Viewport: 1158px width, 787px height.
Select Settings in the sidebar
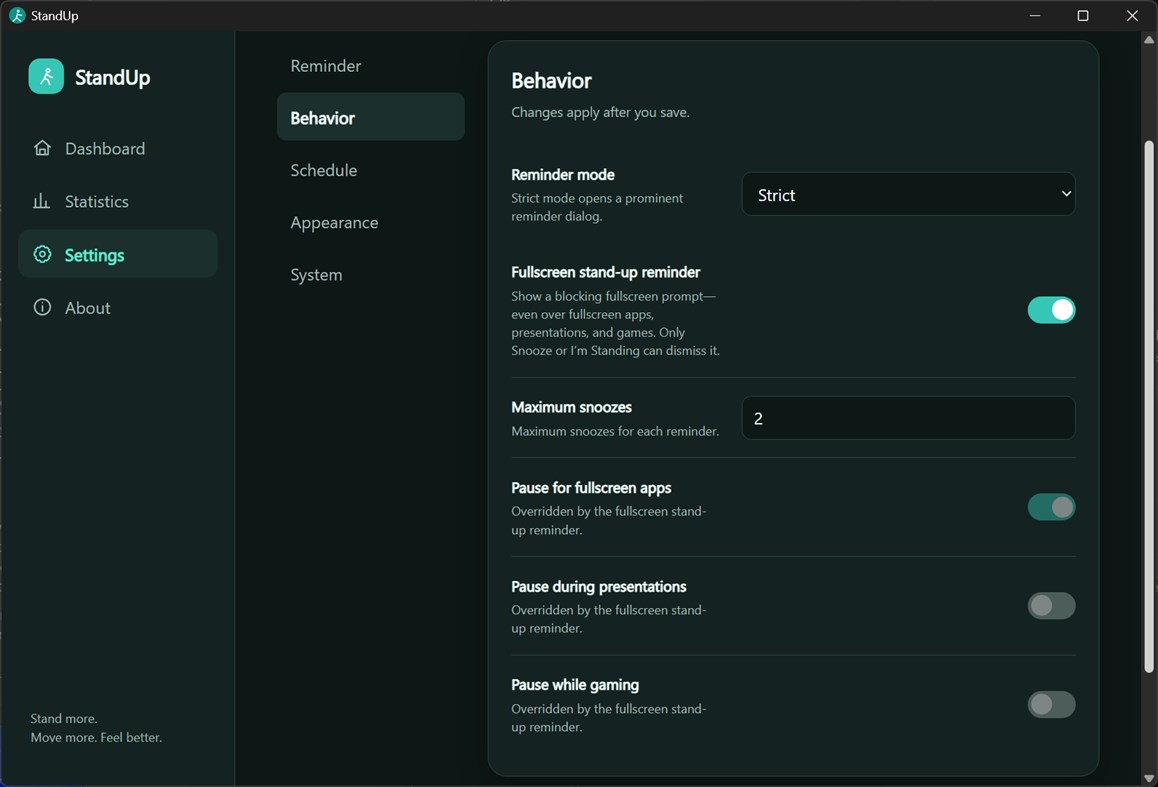(118, 254)
